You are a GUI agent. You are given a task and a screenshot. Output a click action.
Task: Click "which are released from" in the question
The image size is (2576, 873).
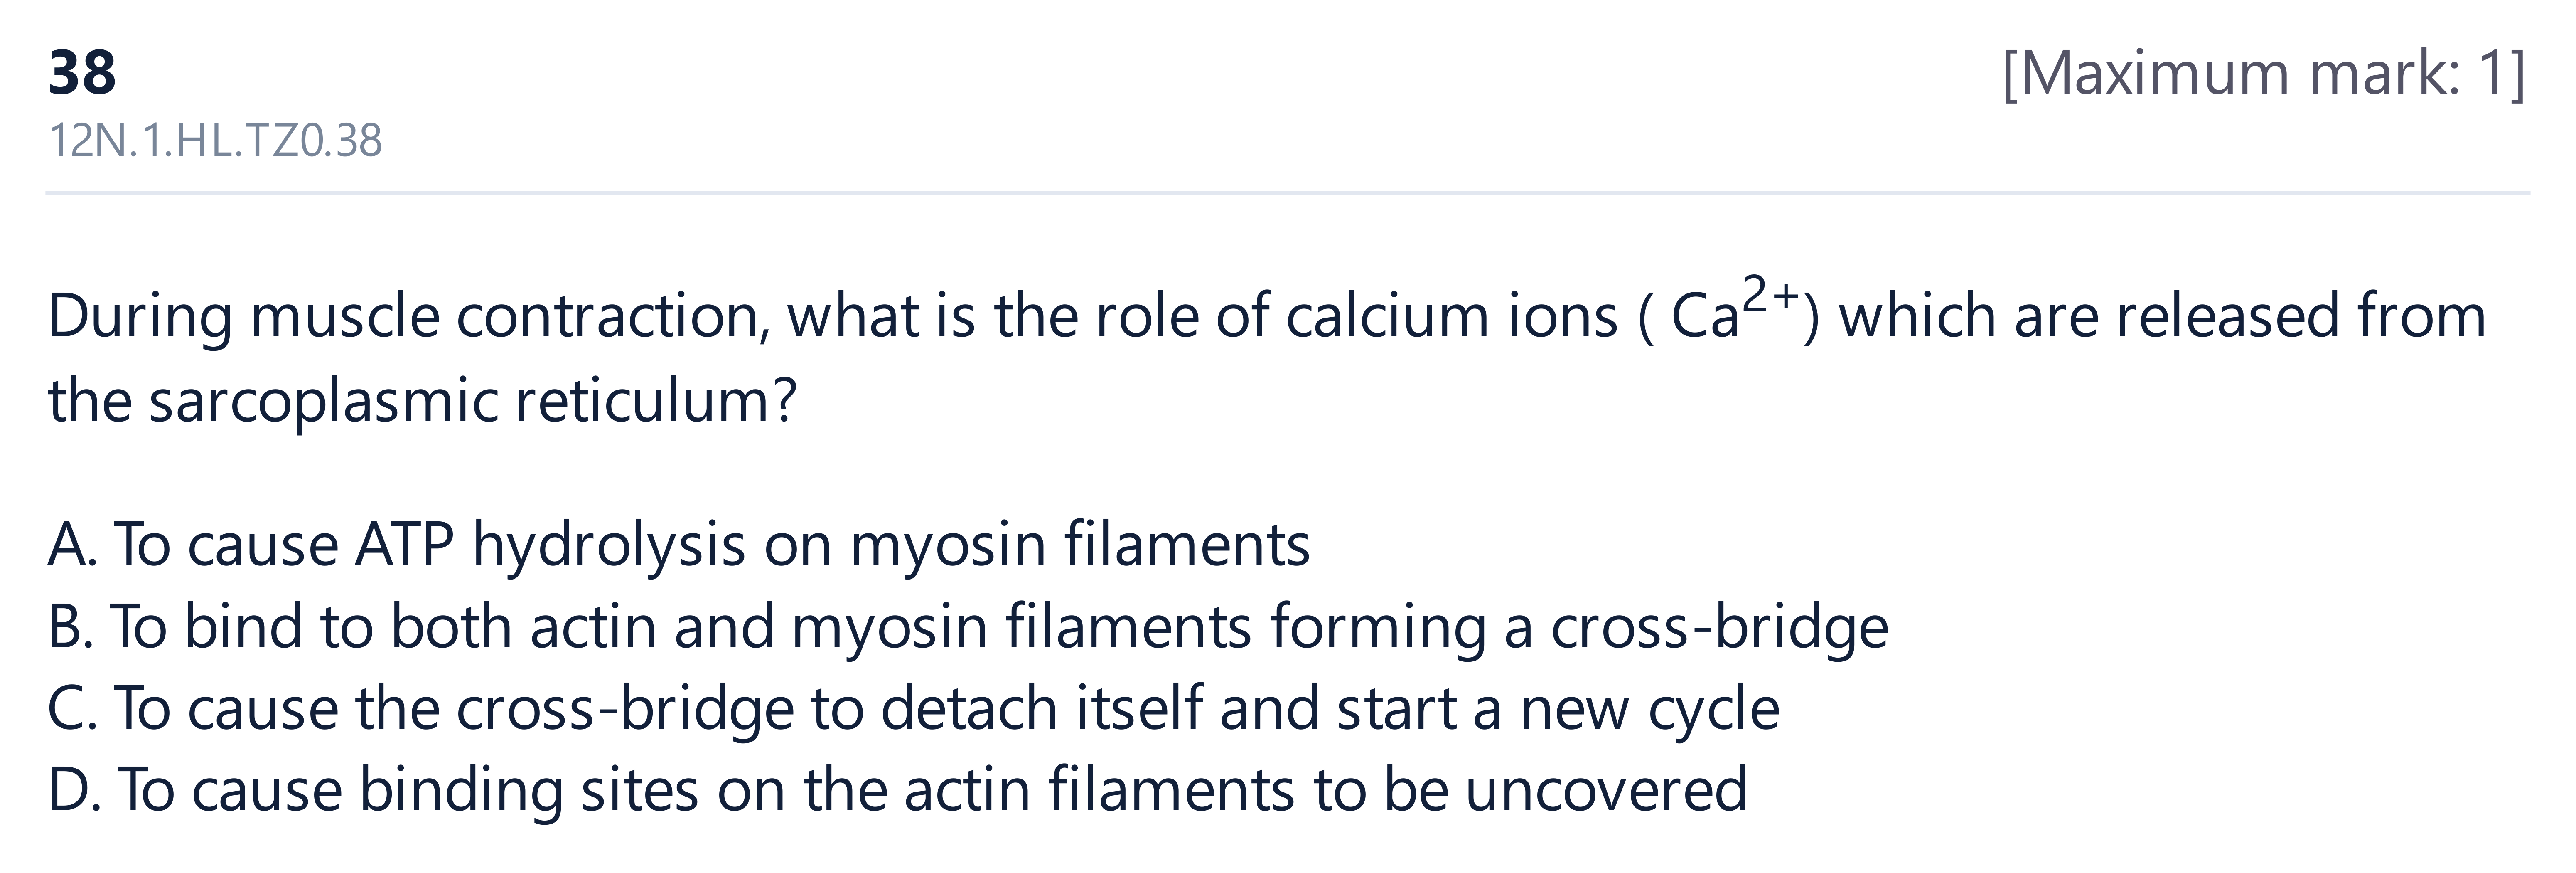point(2162,317)
